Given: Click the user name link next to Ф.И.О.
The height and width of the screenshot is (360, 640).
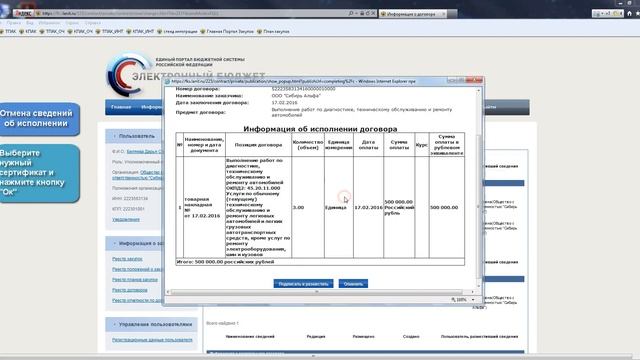Looking at the screenshot, I should (145, 151).
